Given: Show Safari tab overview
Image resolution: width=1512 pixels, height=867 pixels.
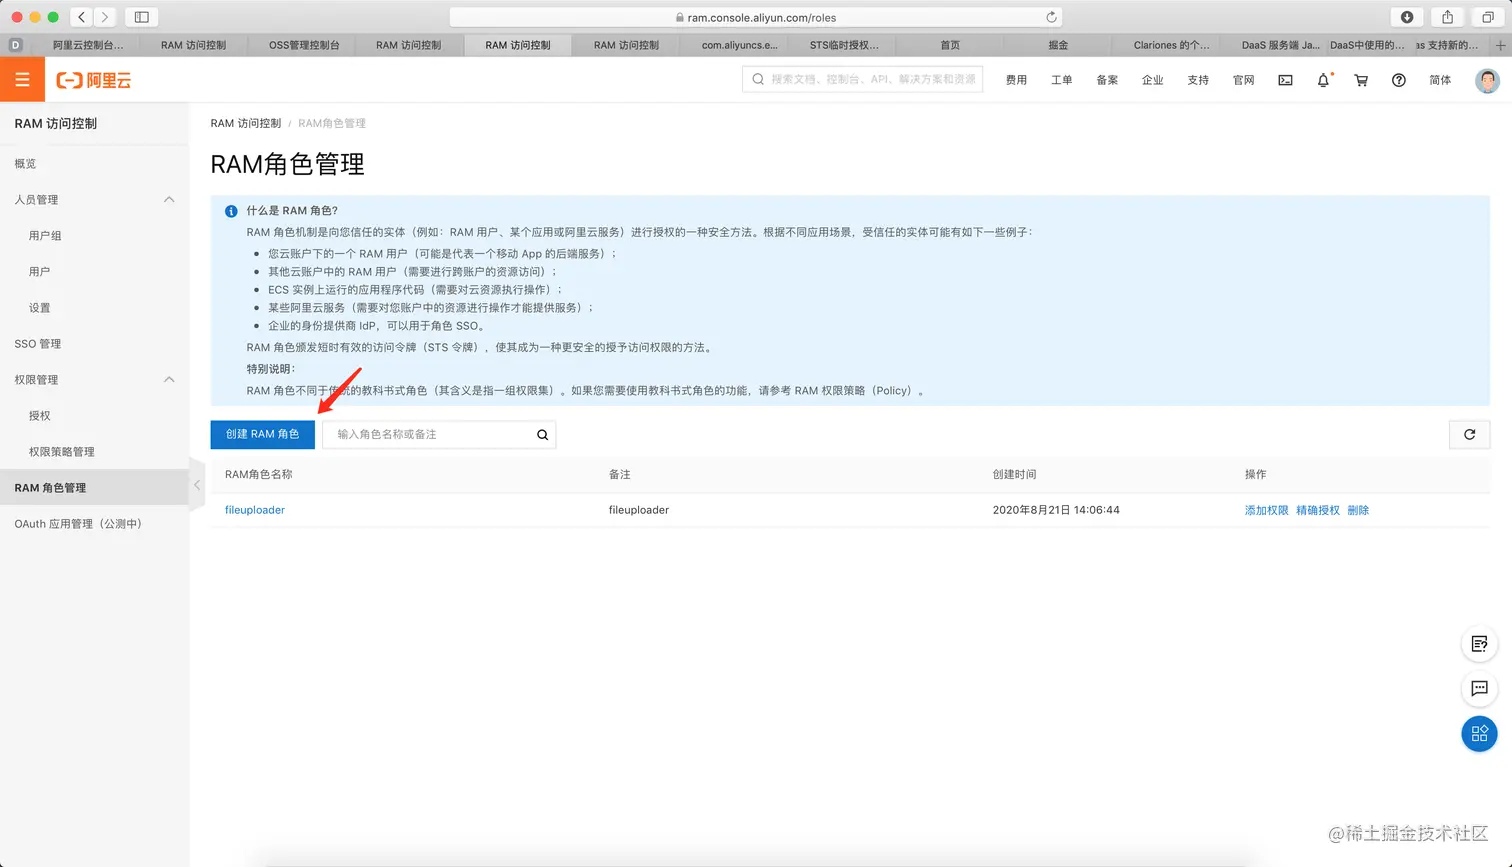Looking at the screenshot, I should 1488,17.
